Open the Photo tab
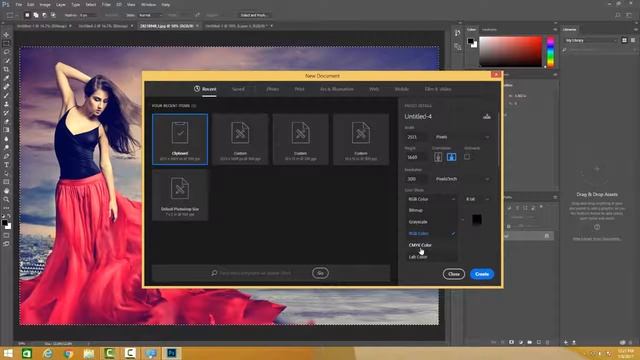Image resolution: width=640 pixels, height=360 pixels. pyautogui.click(x=273, y=89)
